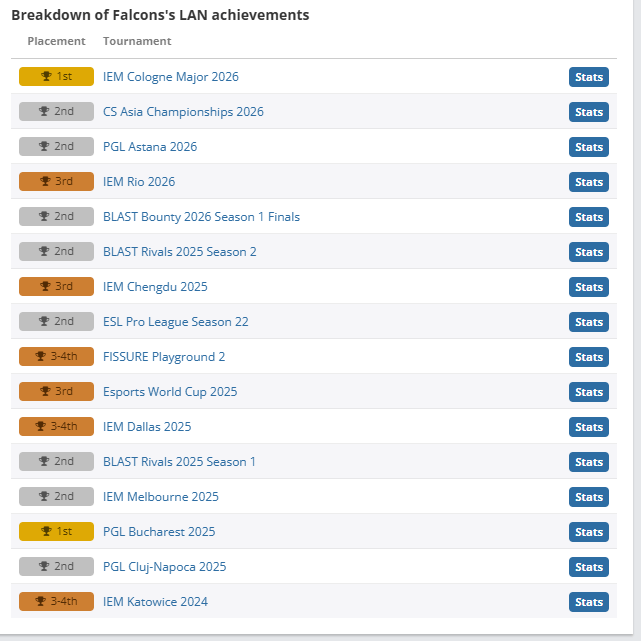Click the gold 1st badge for IEM Cologne Major
The image size is (641, 641).
click(56, 76)
